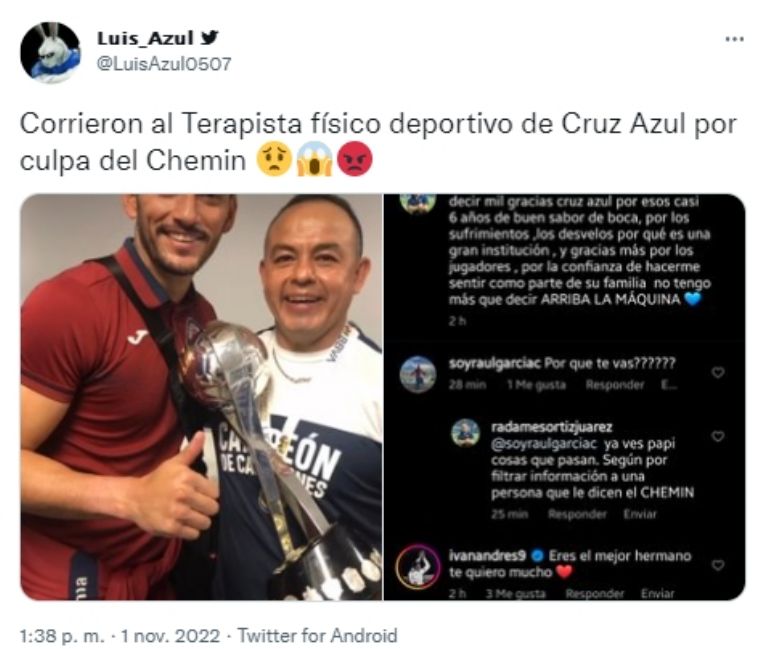This screenshot has width=768, height=649.
Task: Open soyraulgarciac profile avatar
Action: (418, 374)
